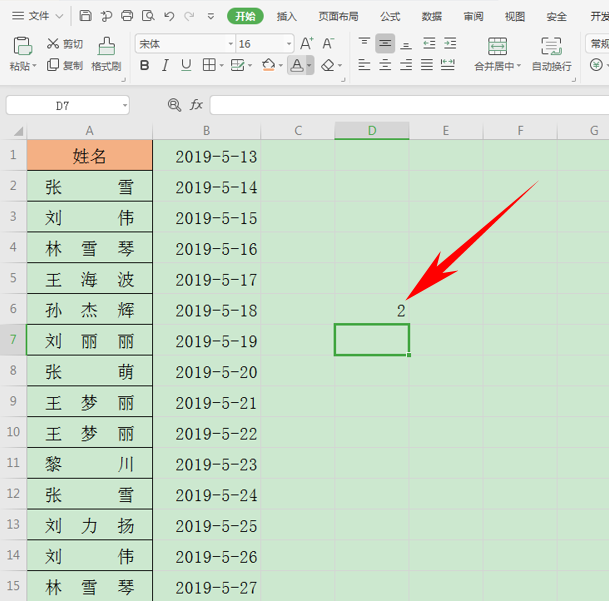Select row 7 header

[13, 339]
